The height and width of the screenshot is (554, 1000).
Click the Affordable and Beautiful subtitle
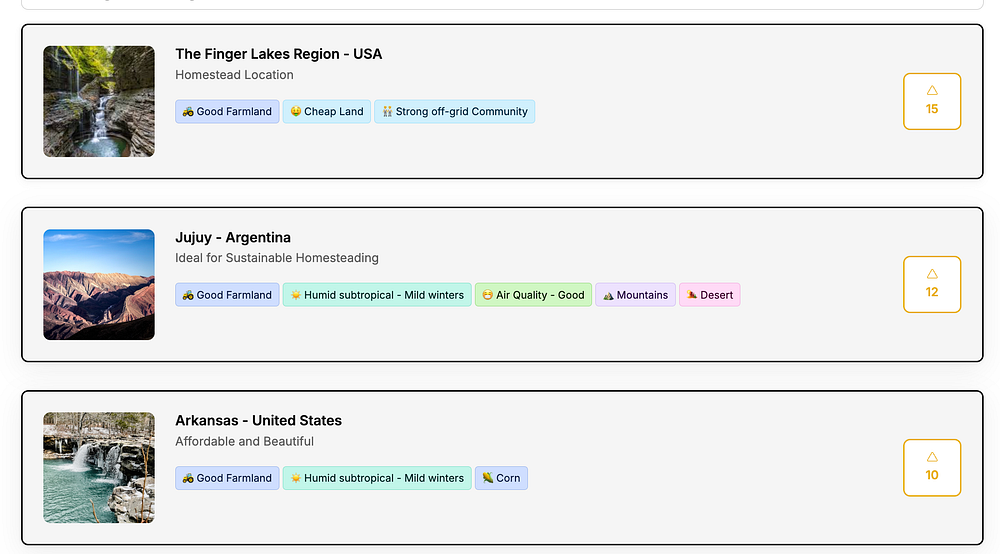pos(244,441)
